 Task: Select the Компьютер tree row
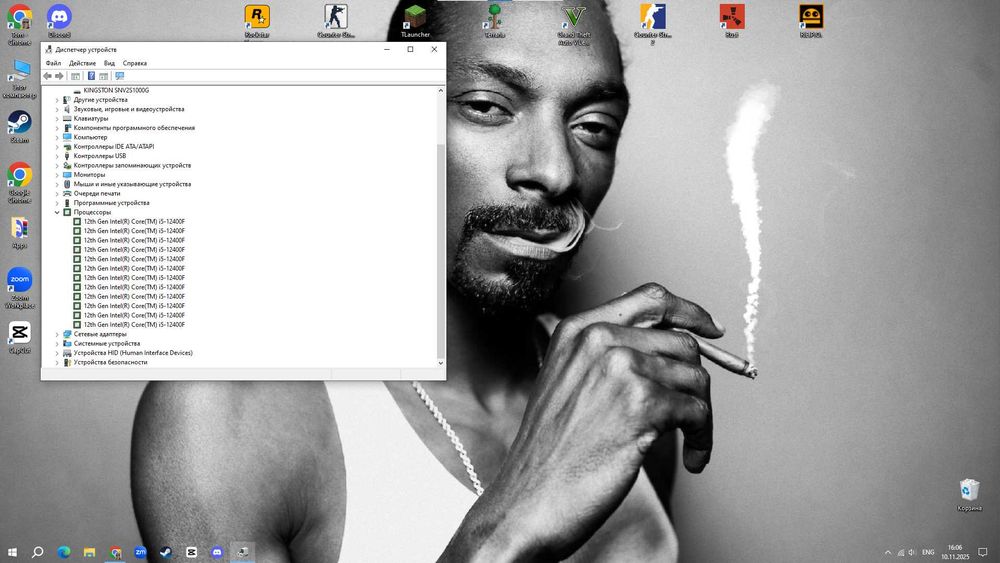click(x=90, y=137)
